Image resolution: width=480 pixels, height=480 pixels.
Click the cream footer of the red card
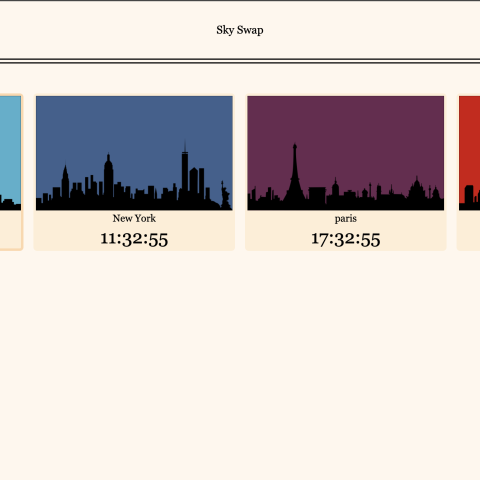[x=469, y=230]
